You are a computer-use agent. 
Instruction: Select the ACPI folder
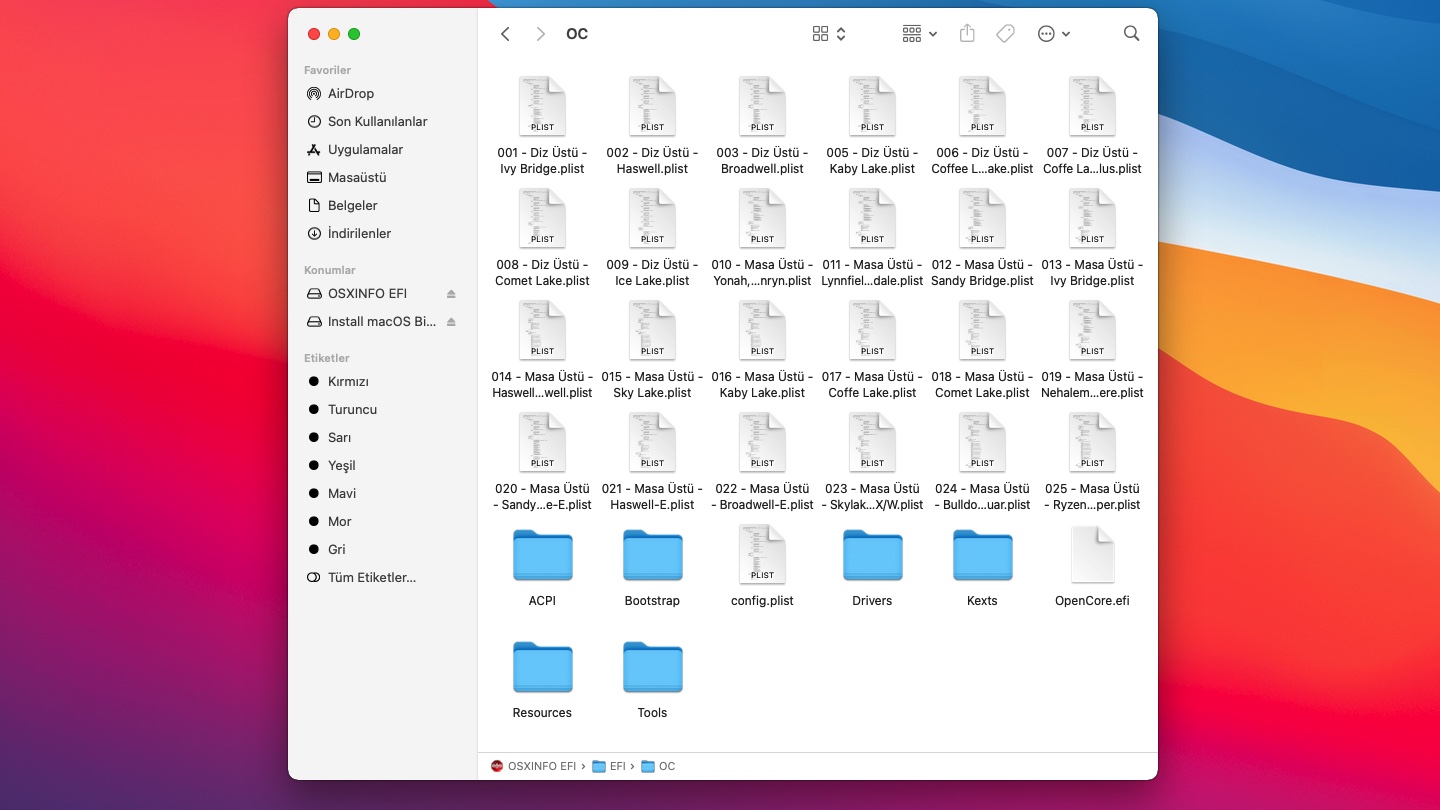(x=542, y=567)
